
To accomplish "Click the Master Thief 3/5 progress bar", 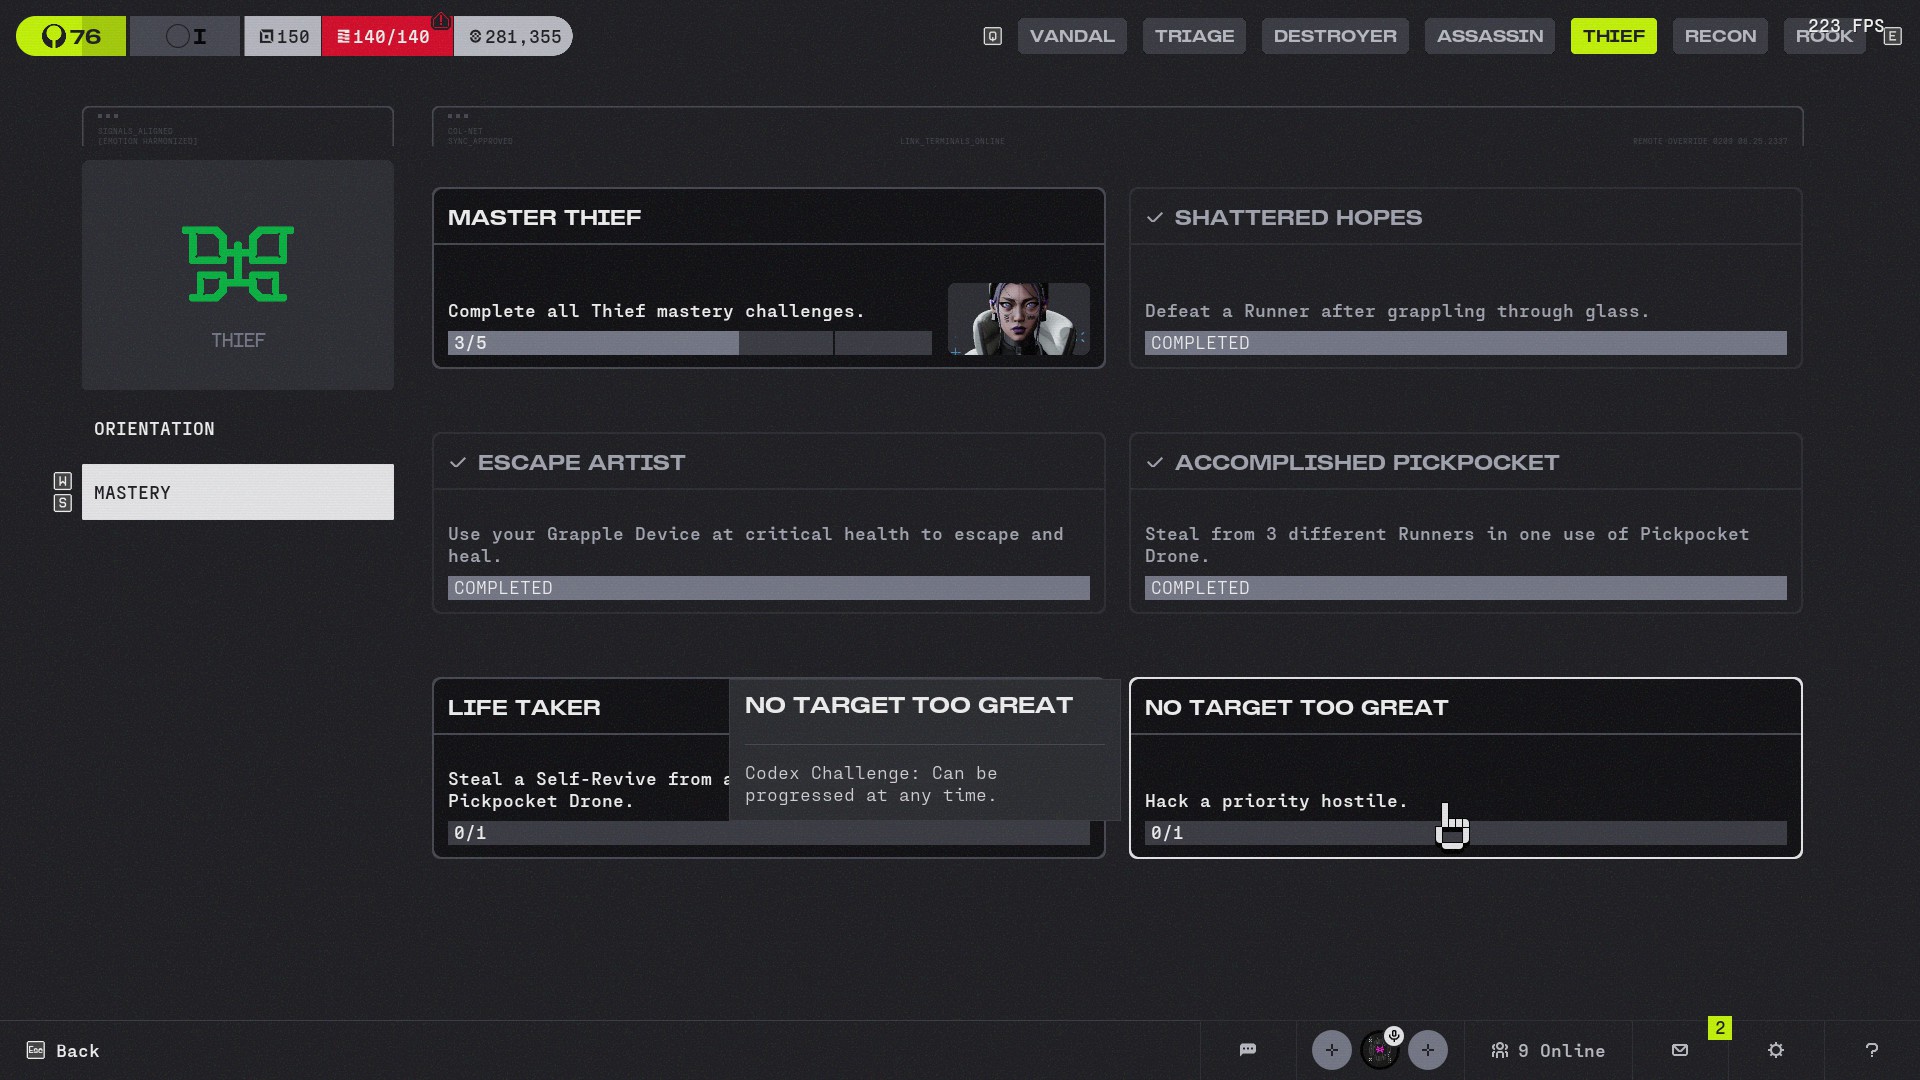I will pos(689,343).
